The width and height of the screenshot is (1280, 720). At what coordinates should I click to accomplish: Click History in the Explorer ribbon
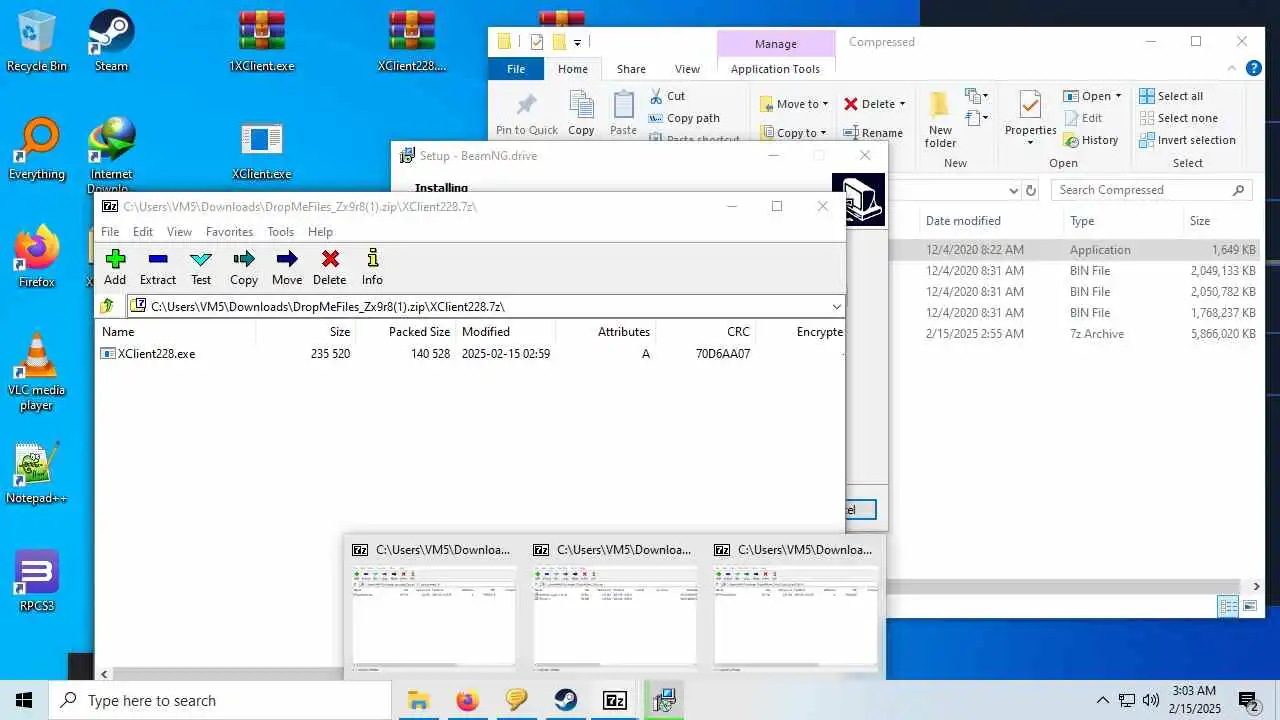(1091, 140)
